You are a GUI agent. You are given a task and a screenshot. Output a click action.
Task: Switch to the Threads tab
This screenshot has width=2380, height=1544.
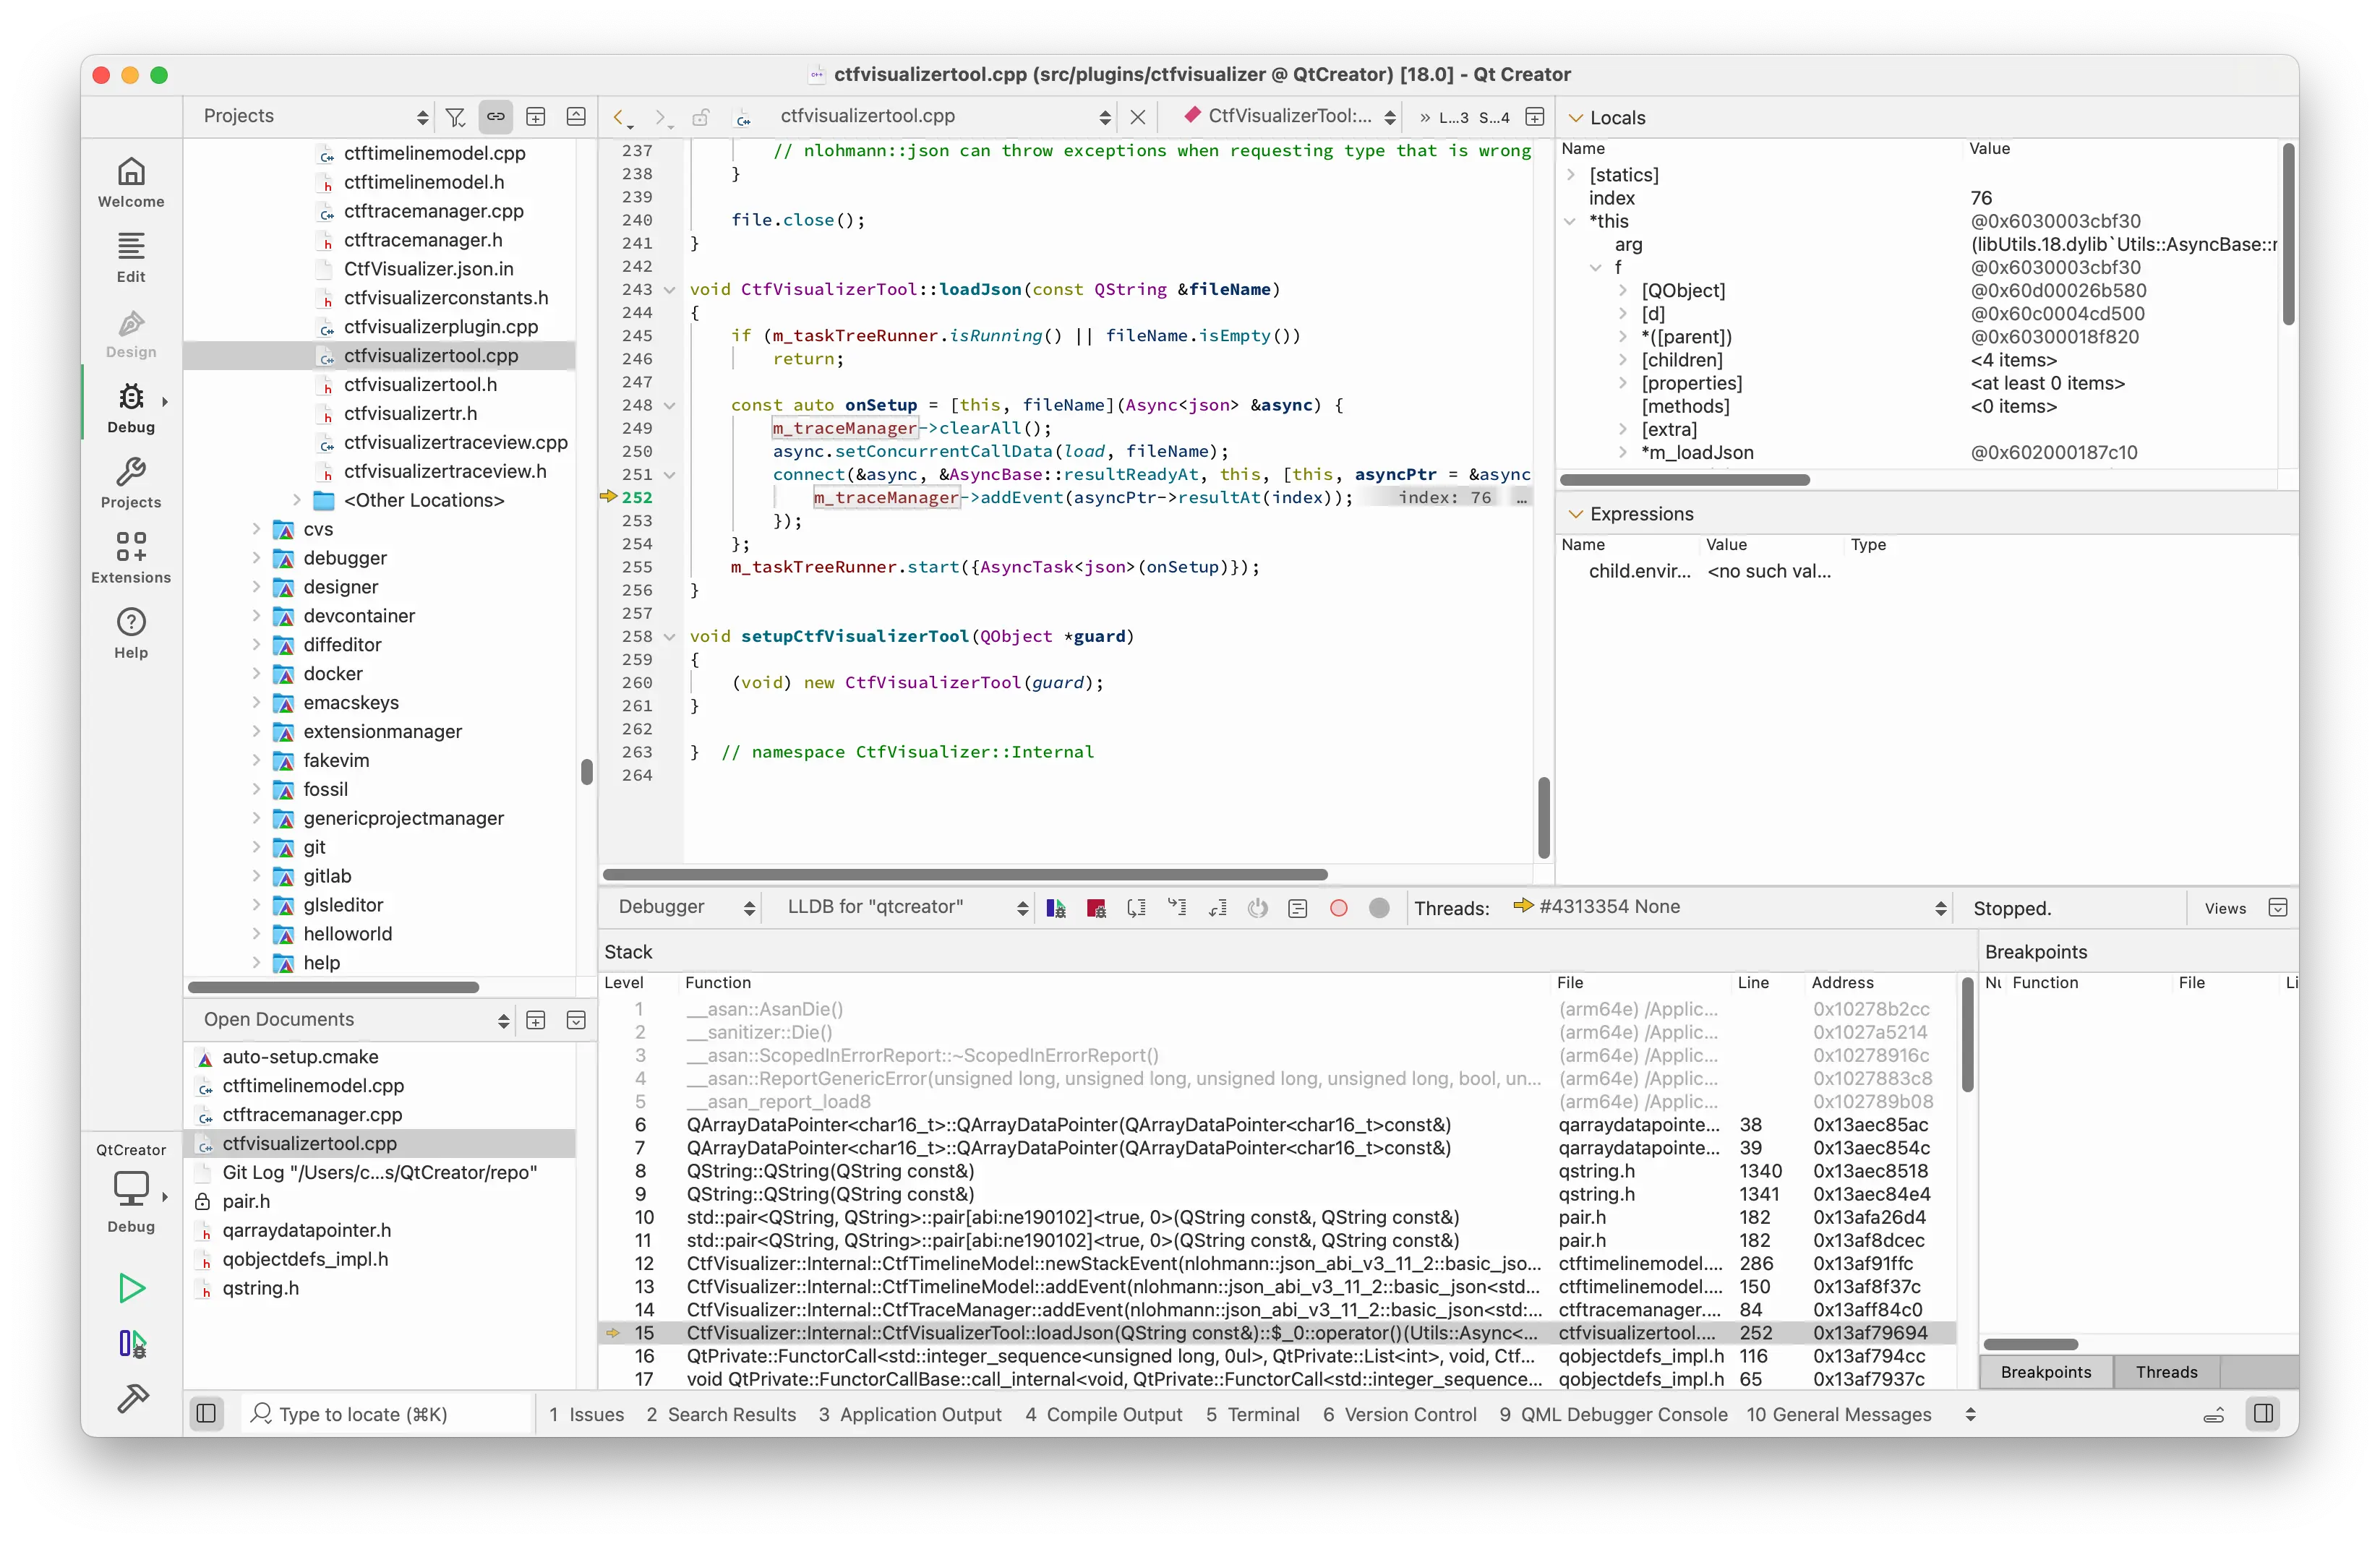point(2166,1372)
